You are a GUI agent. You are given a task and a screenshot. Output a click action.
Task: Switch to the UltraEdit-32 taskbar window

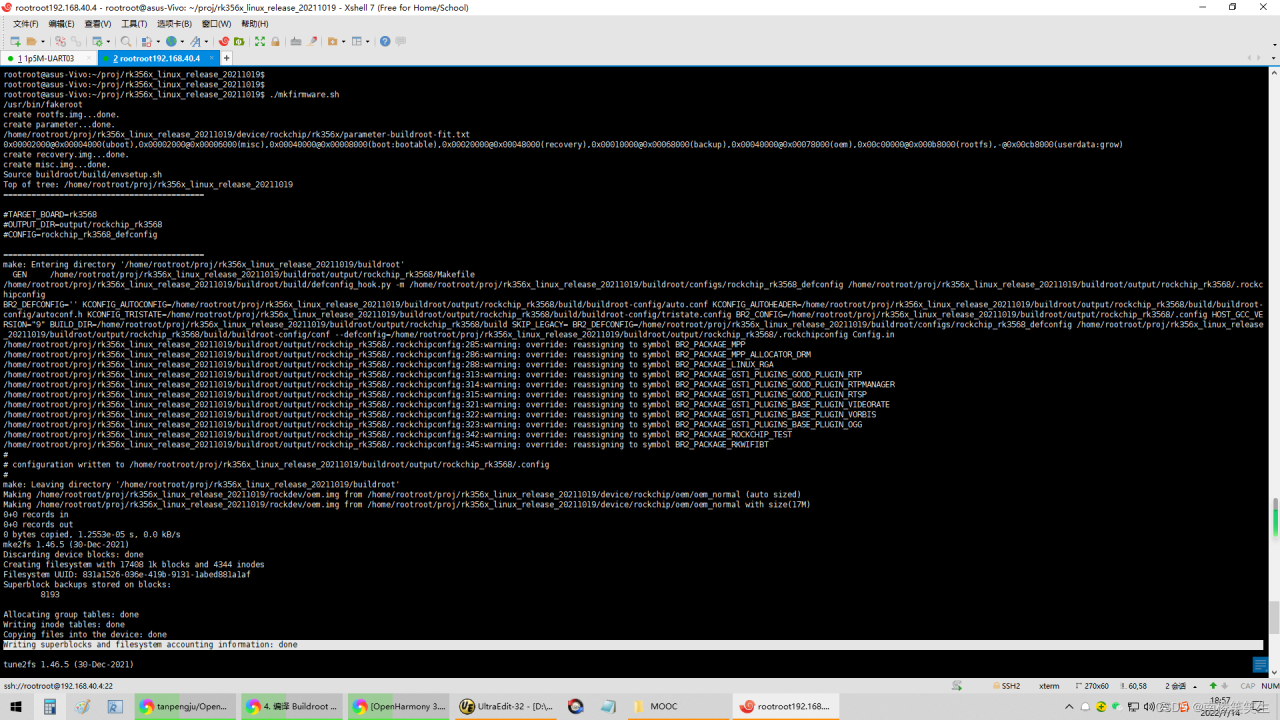[x=505, y=707]
